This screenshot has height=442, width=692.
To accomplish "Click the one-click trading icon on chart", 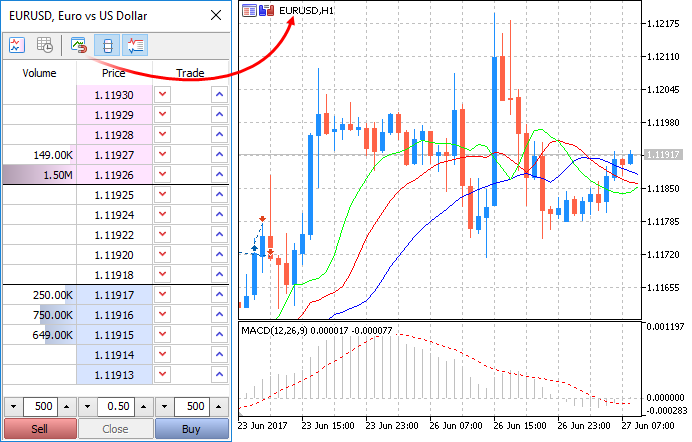I will (x=266, y=10).
